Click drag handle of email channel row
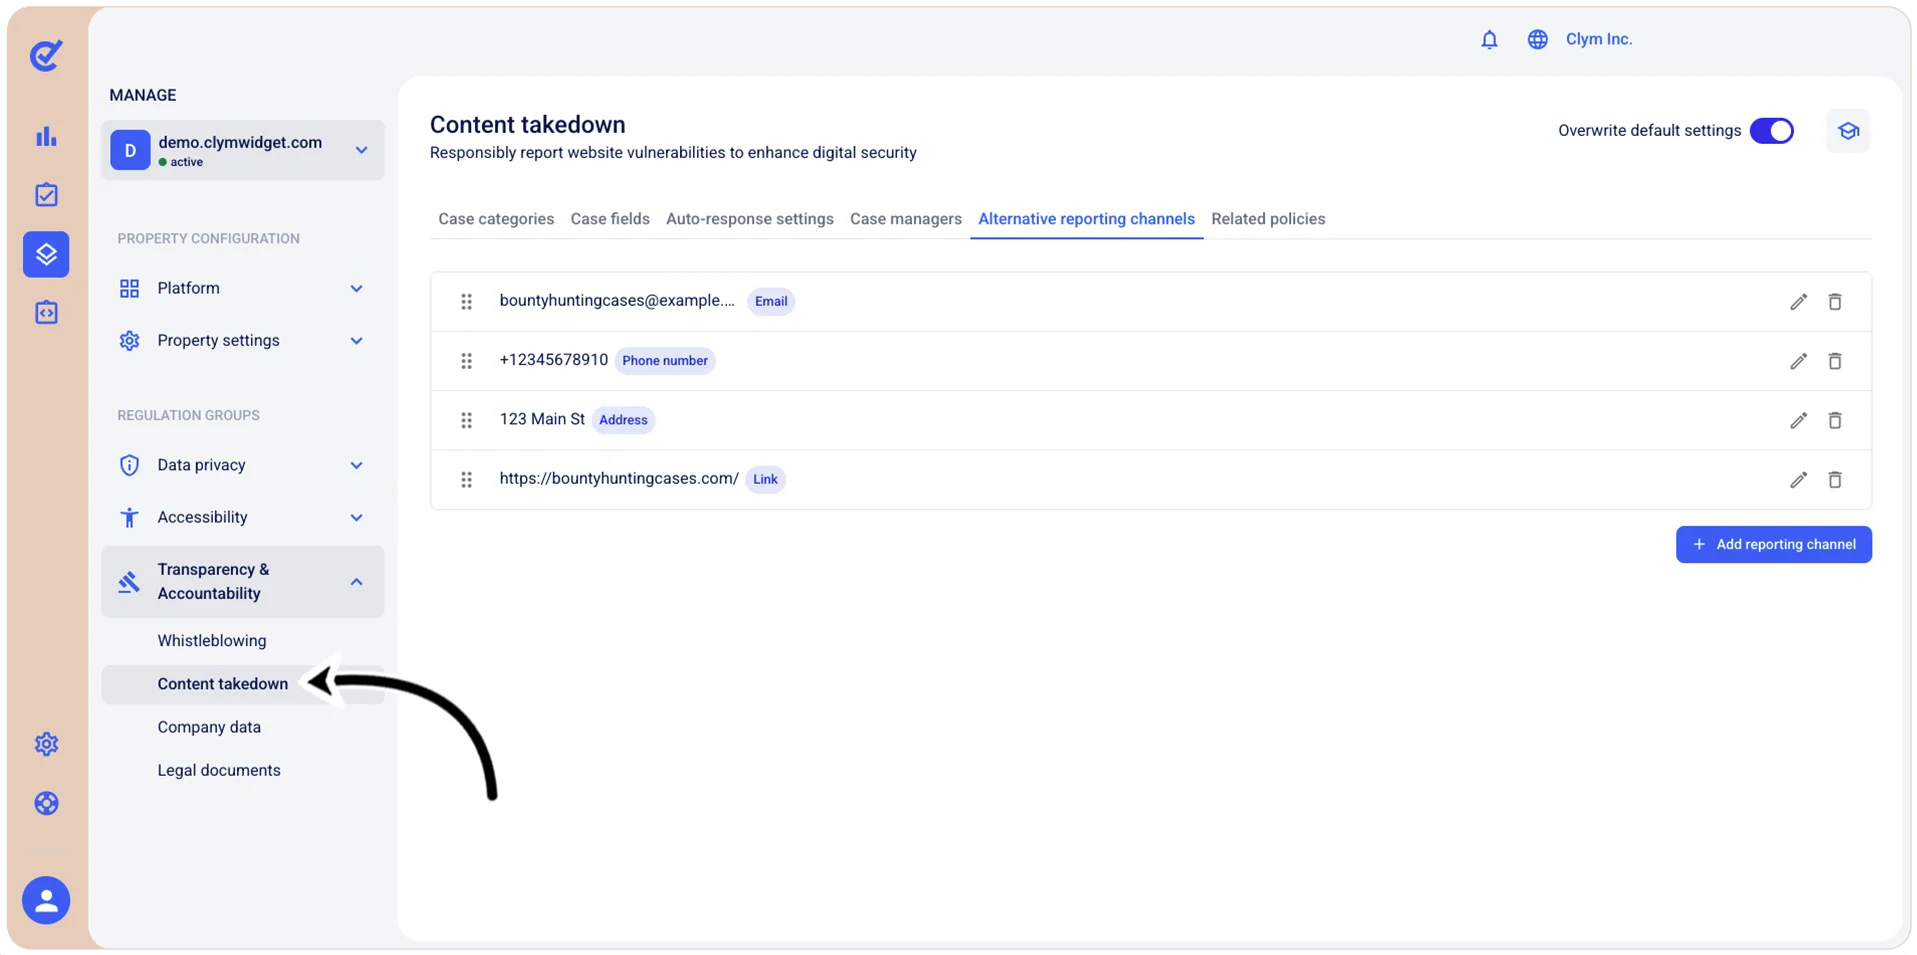Image resolution: width=1917 pixels, height=955 pixels. click(x=466, y=302)
